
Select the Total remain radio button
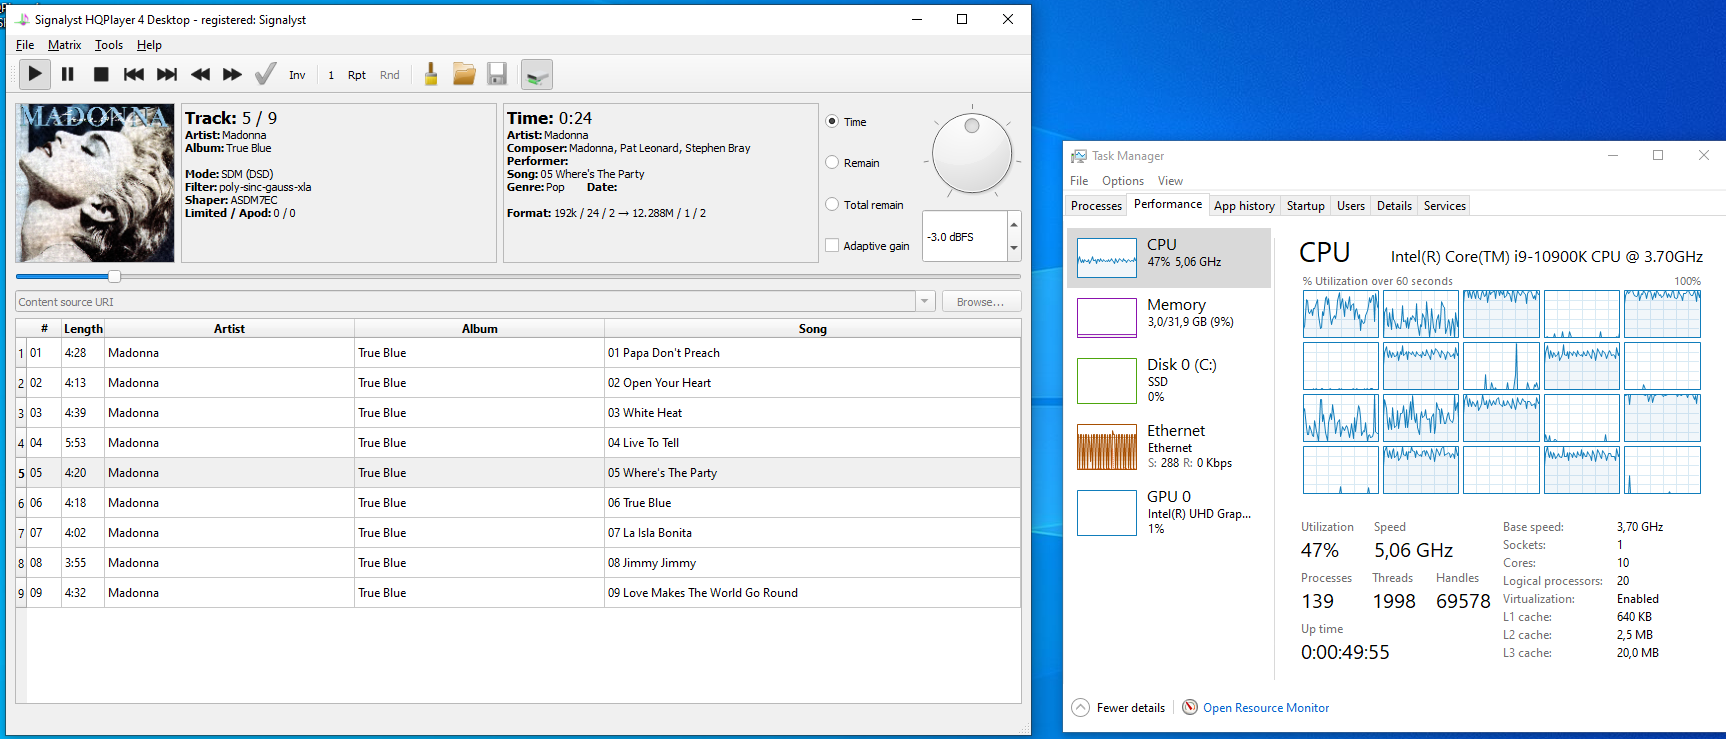[x=832, y=205]
